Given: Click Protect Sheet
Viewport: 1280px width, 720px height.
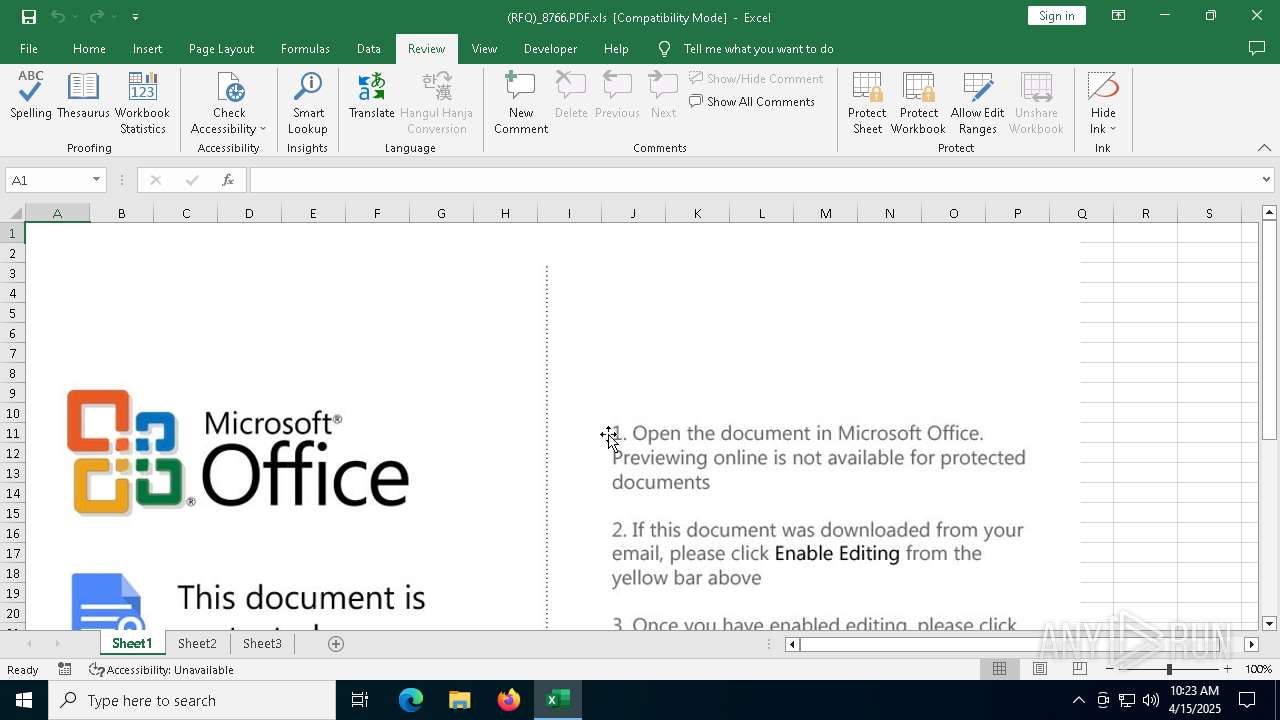Looking at the screenshot, I should click(x=867, y=103).
